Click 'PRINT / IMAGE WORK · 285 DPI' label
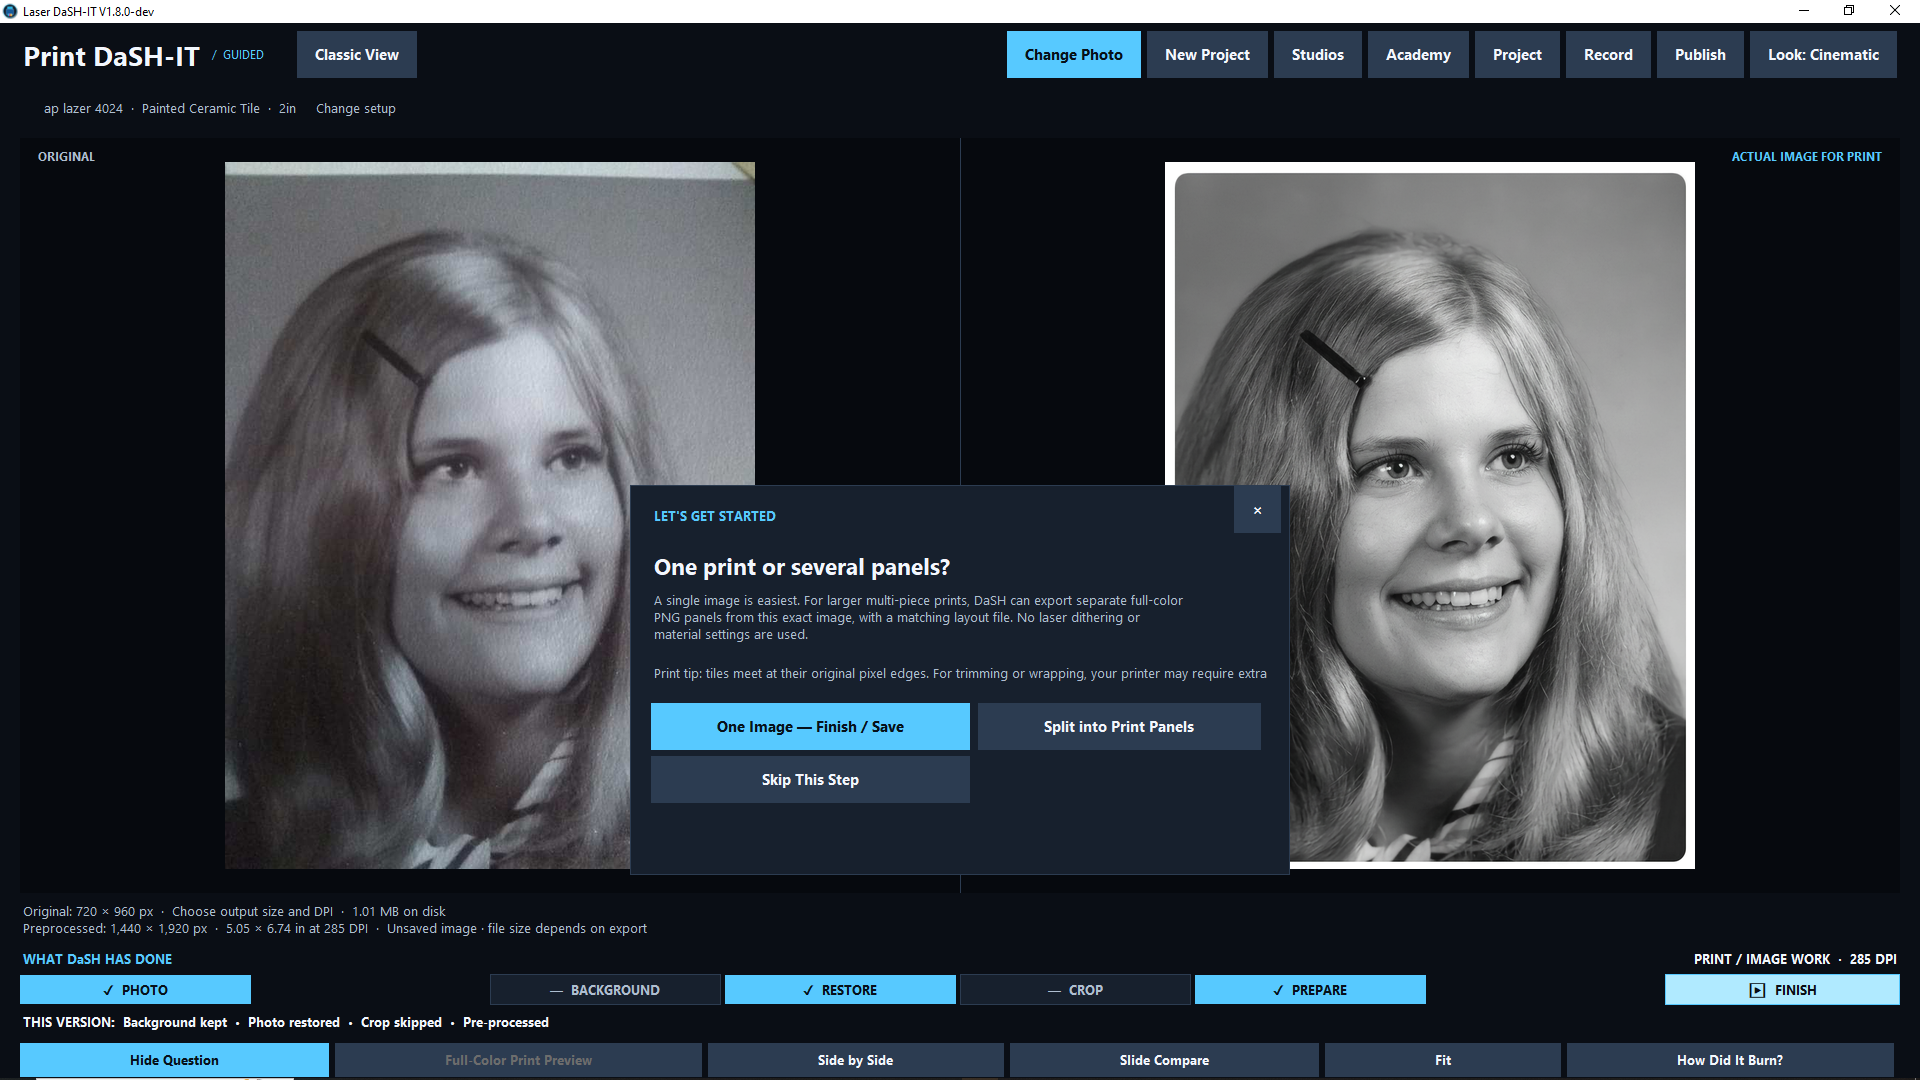Screen dimensions: 1920x1080 [x=1795, y=959]
